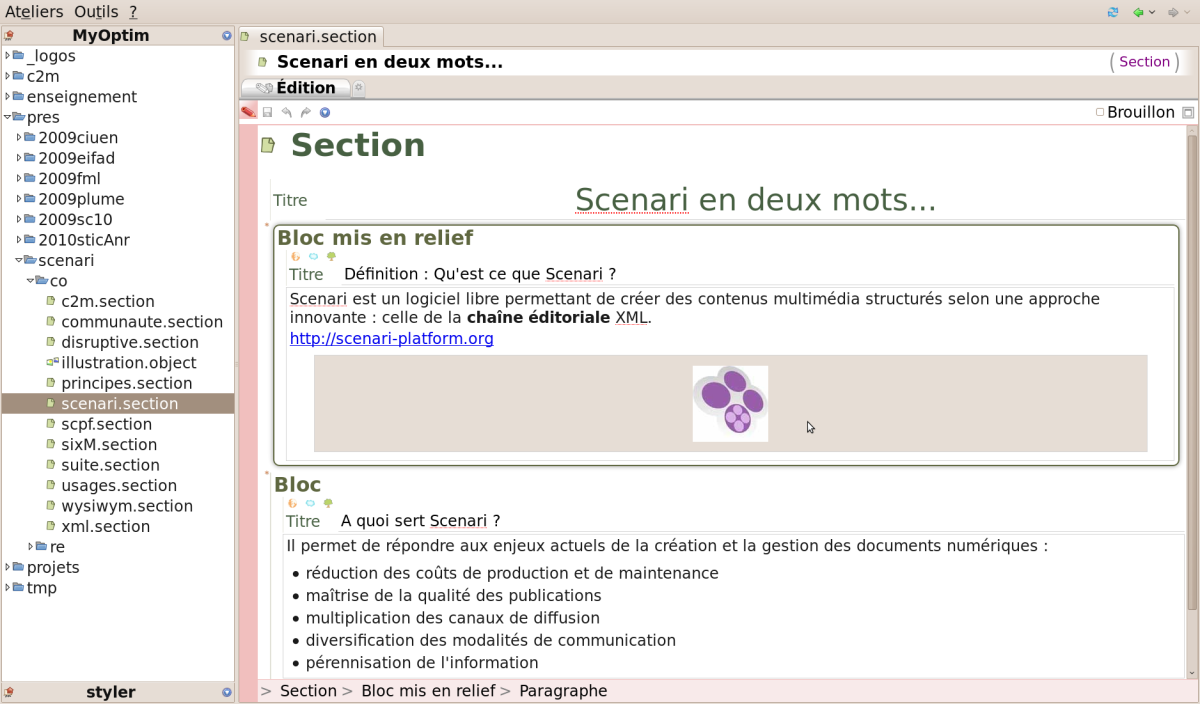Screen dimensions: 1200x704
Task: Open the Ateliers menu
Action: [34, 12]
